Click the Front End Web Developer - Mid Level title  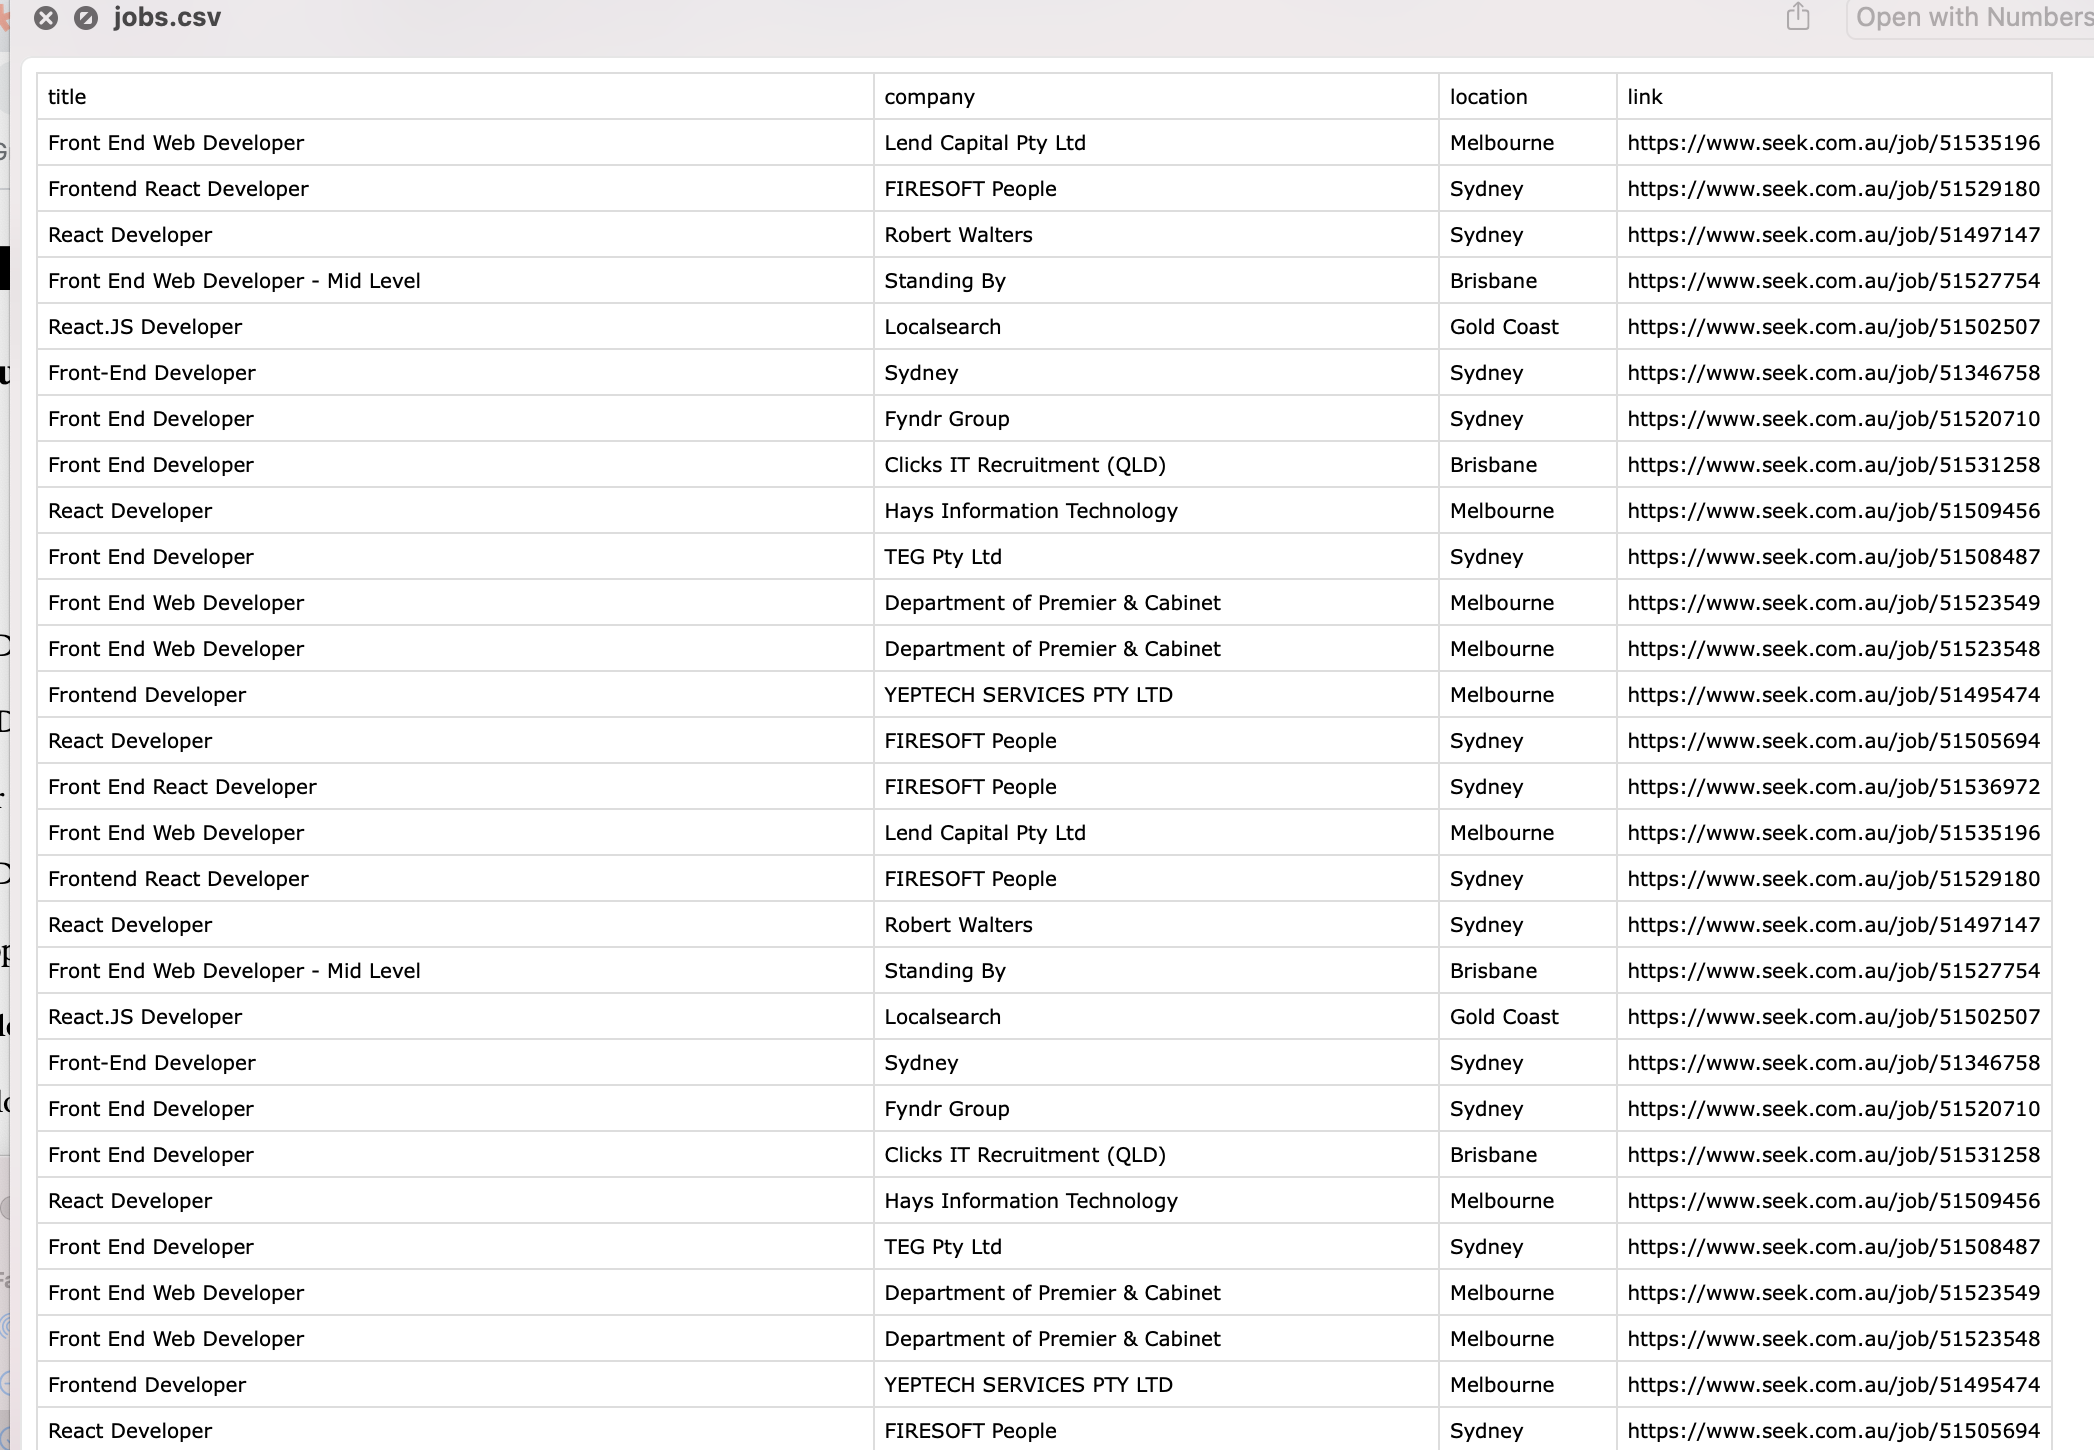(234, 280)
